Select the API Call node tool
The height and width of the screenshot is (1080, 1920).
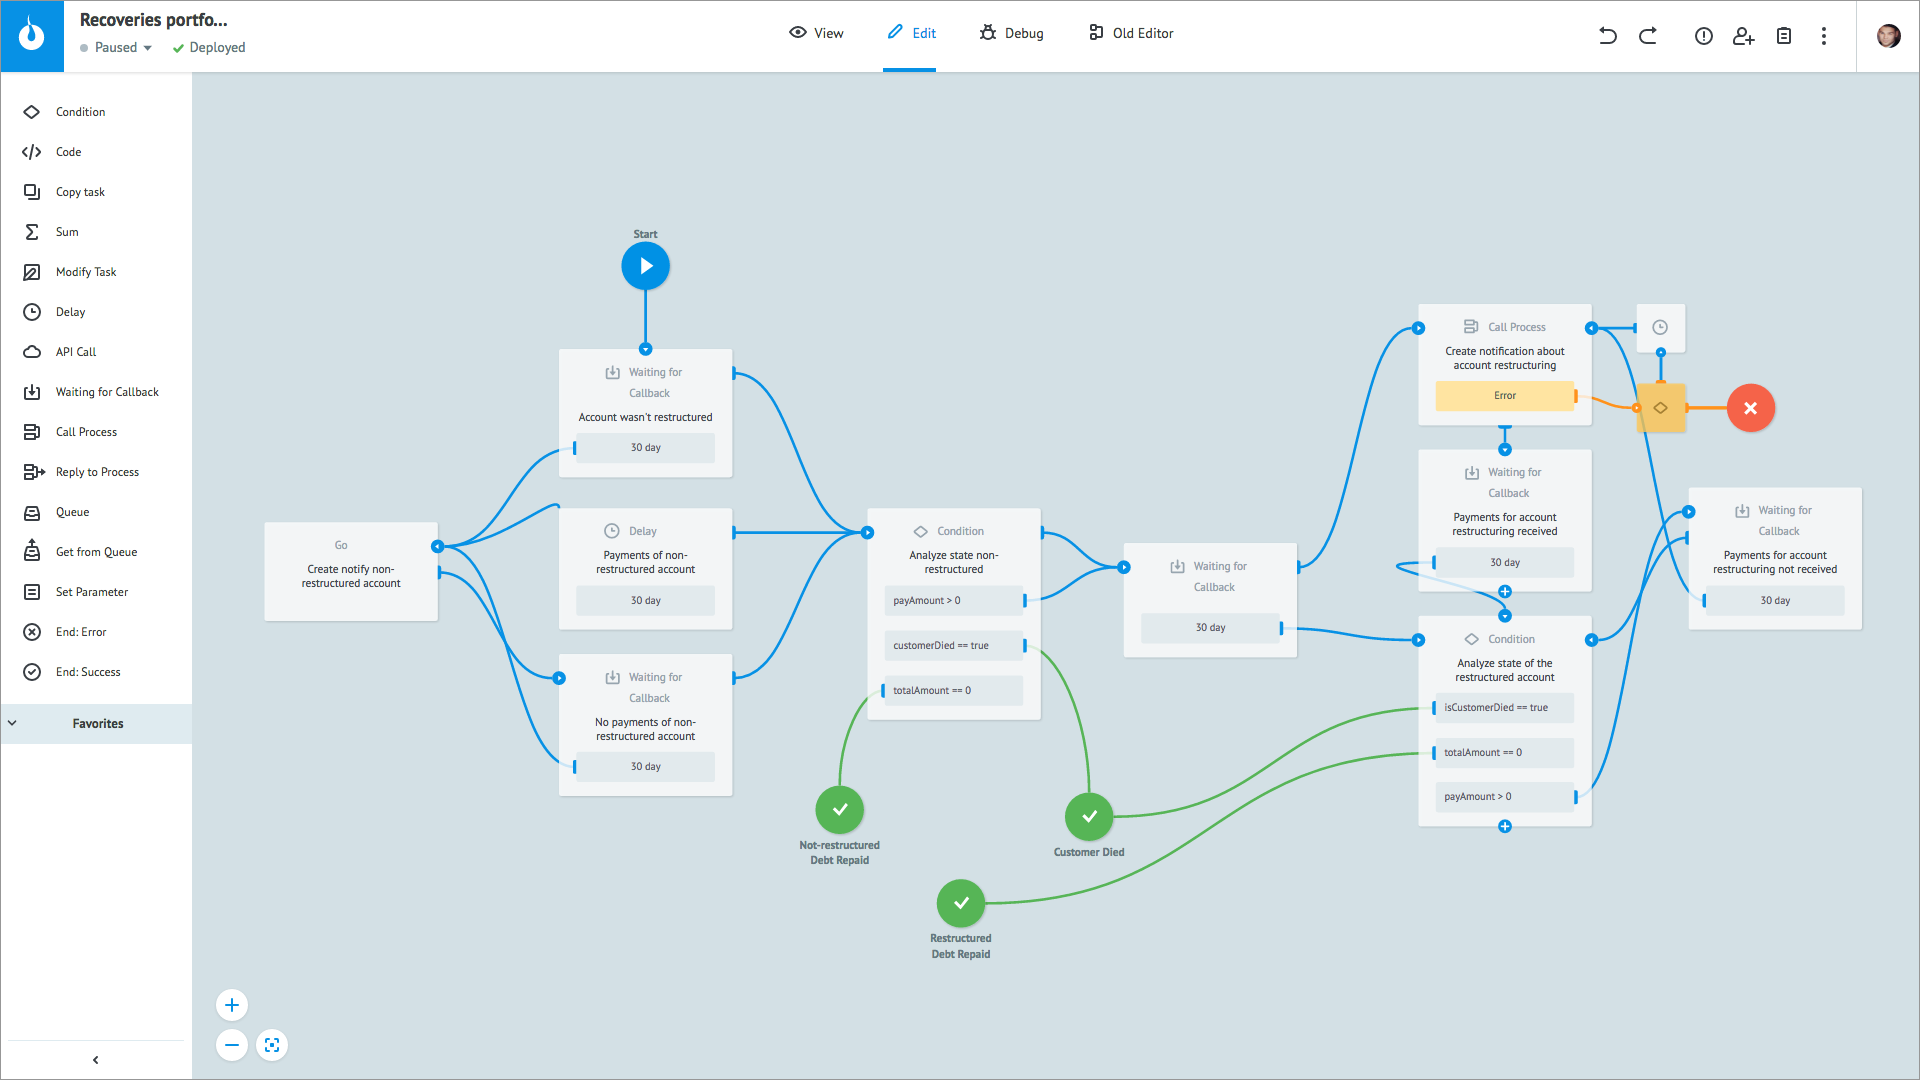pos(76,352)
